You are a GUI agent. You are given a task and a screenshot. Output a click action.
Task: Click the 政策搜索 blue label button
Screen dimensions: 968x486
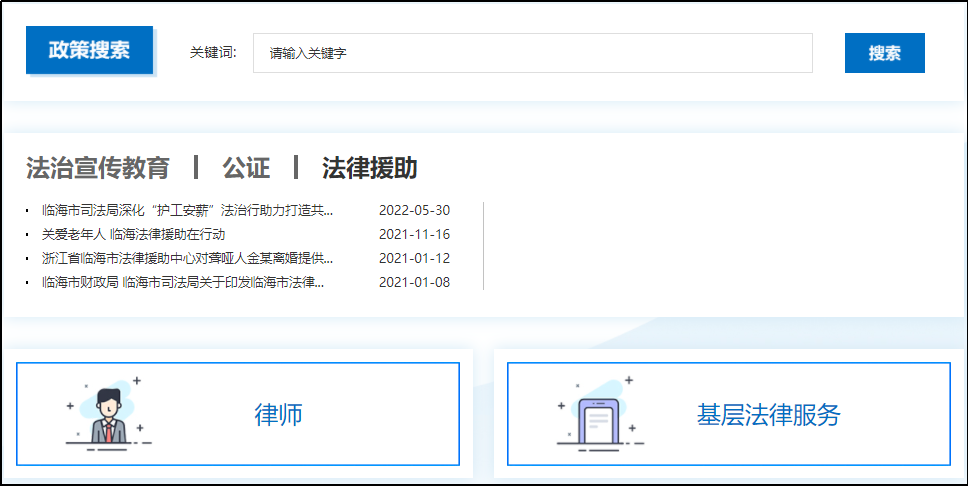pos(90,50)
